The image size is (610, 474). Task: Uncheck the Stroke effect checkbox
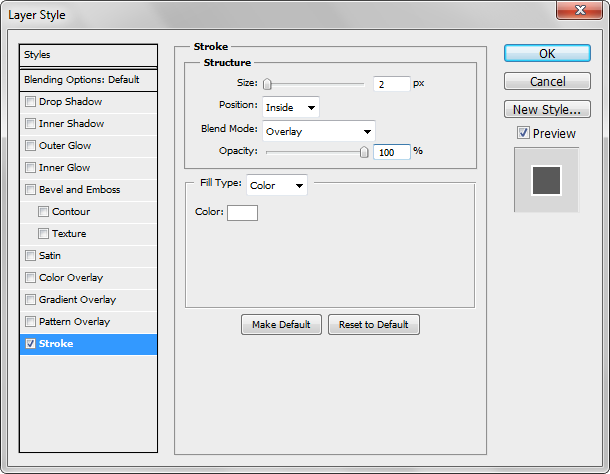[x=31, y=344]
